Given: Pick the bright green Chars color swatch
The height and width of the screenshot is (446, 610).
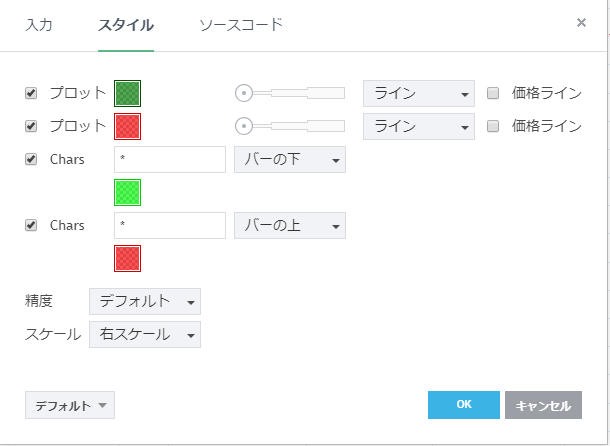Looking at the screenshot, I should click(x=128, y=192).
